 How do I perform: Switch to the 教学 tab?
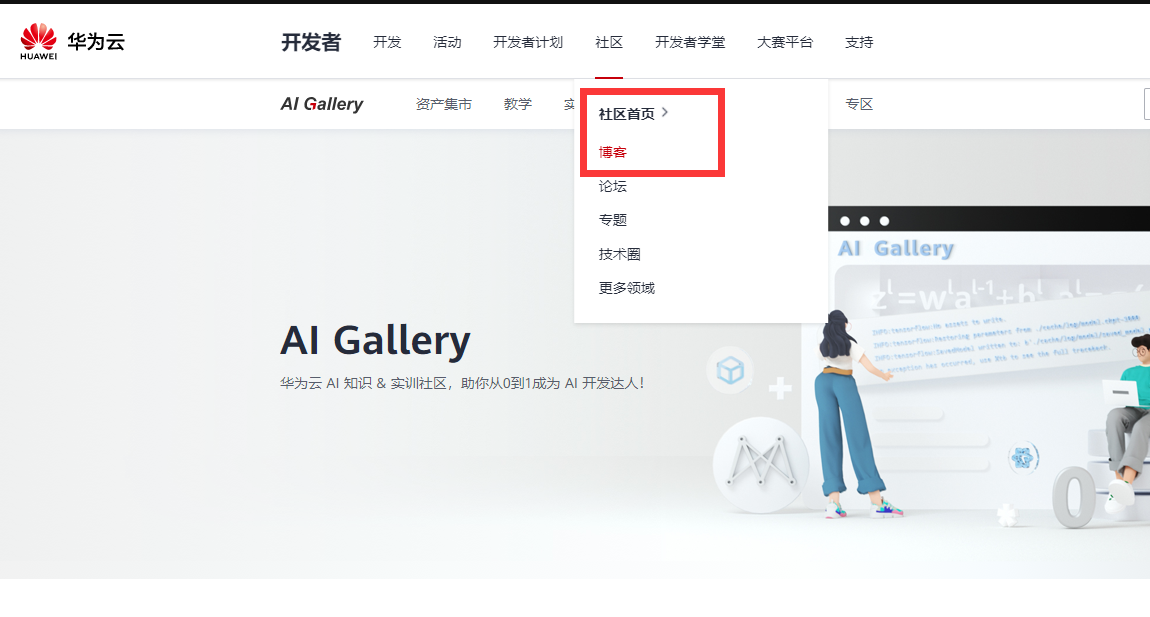(x=518, y=104)
